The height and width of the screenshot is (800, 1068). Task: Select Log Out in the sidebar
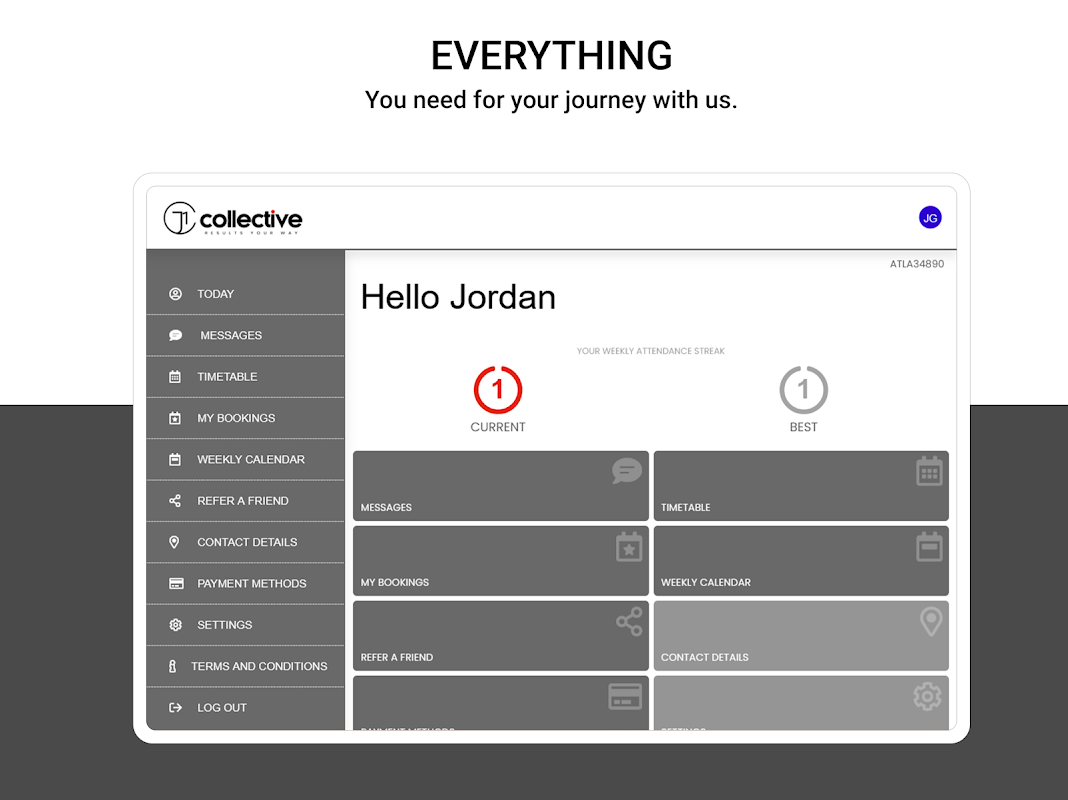(x=245, y=708)
